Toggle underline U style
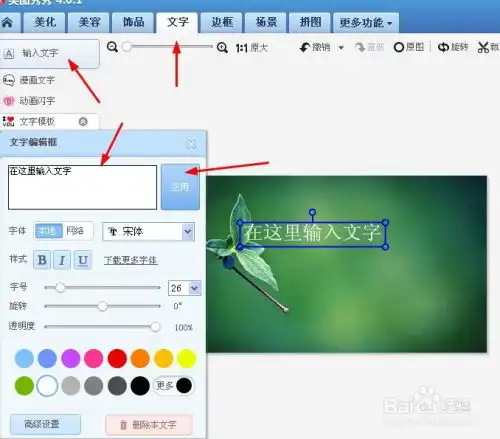The width and height of the screenshot is (500, 439). click(83, 260)
